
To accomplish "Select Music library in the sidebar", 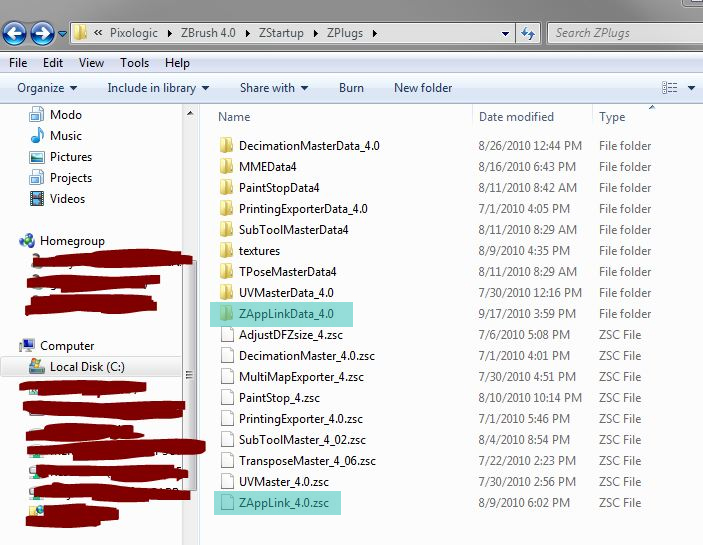I will click(56, 135).
